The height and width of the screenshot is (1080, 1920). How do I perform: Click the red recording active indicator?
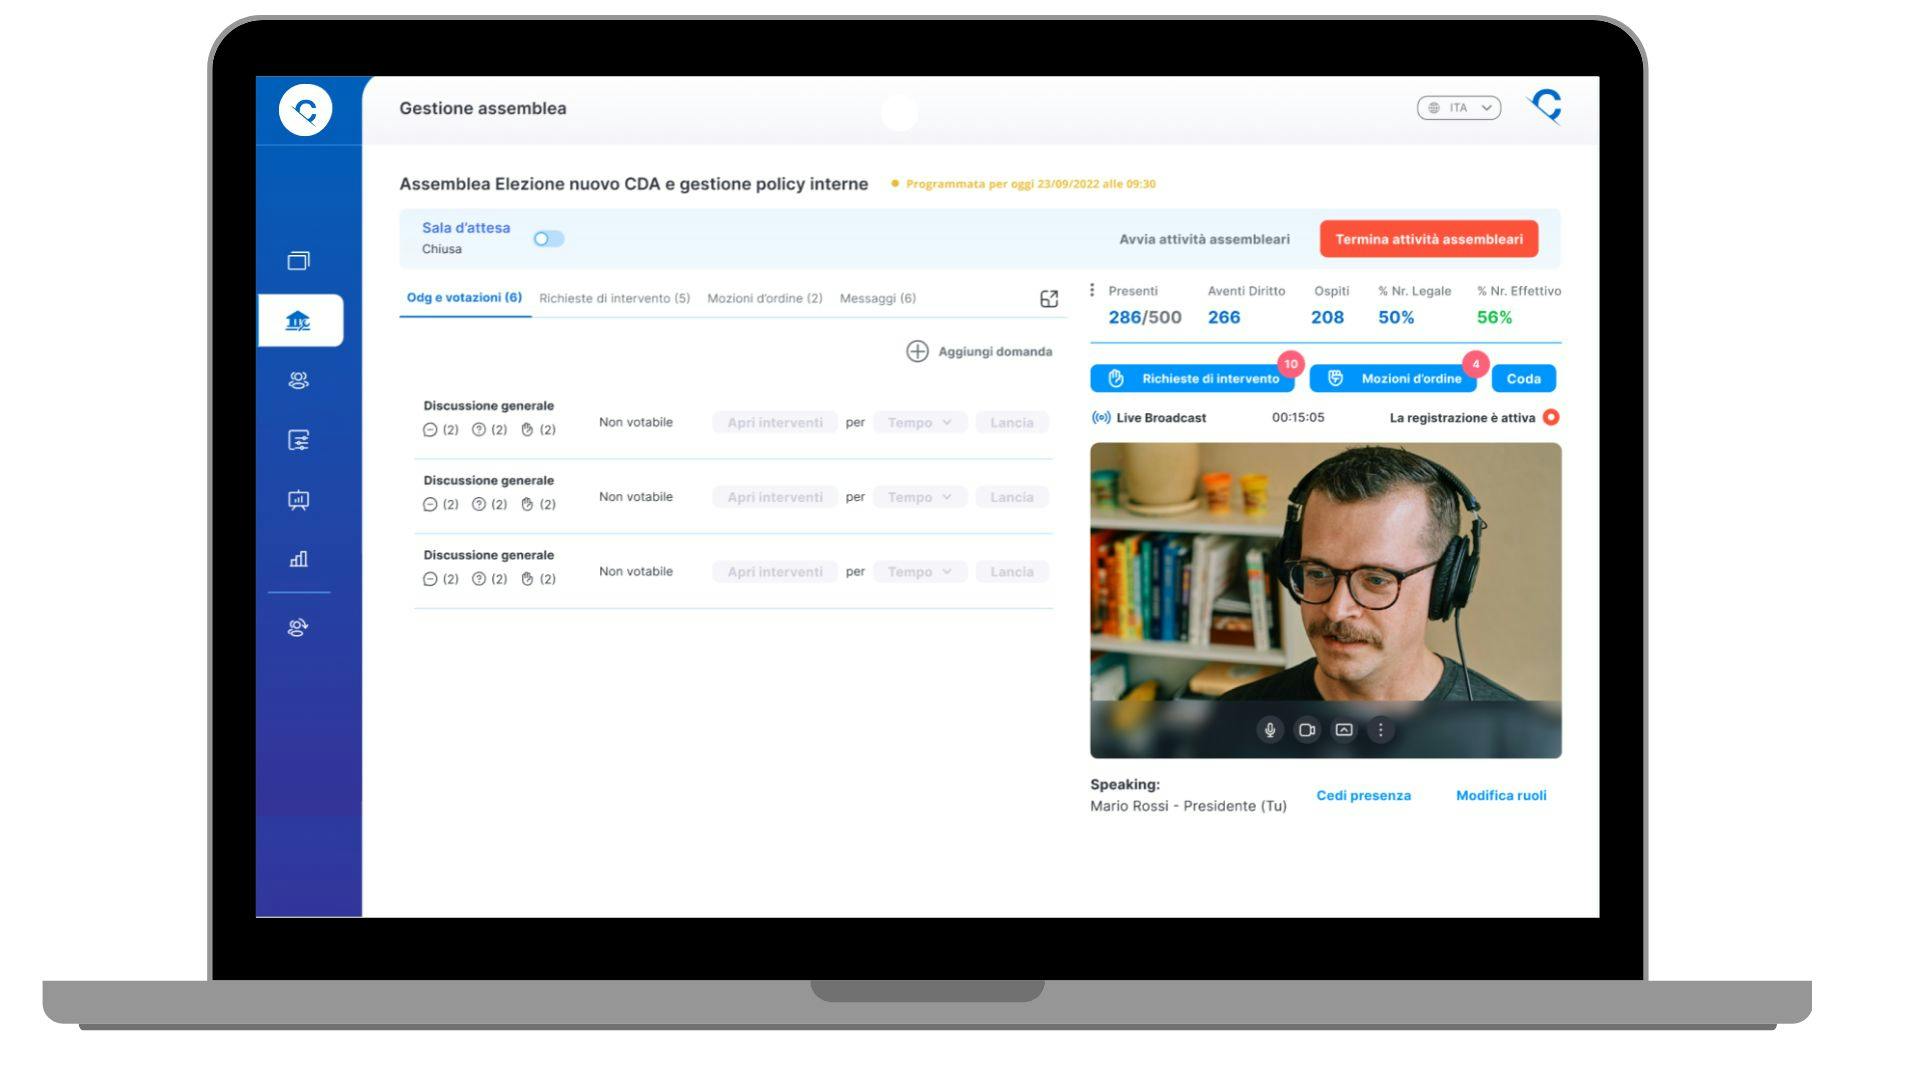1550,417
